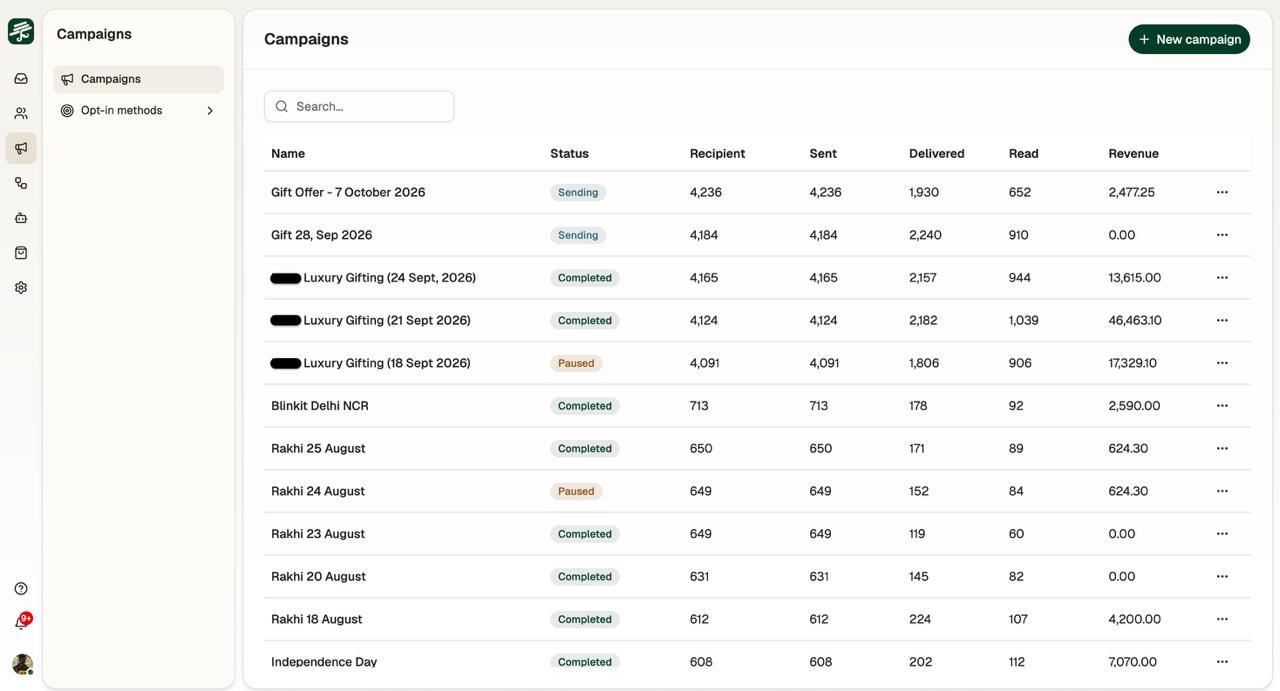Click the New campaign button
This screenshot has width=1280, height=691.
pos(1189,39)
